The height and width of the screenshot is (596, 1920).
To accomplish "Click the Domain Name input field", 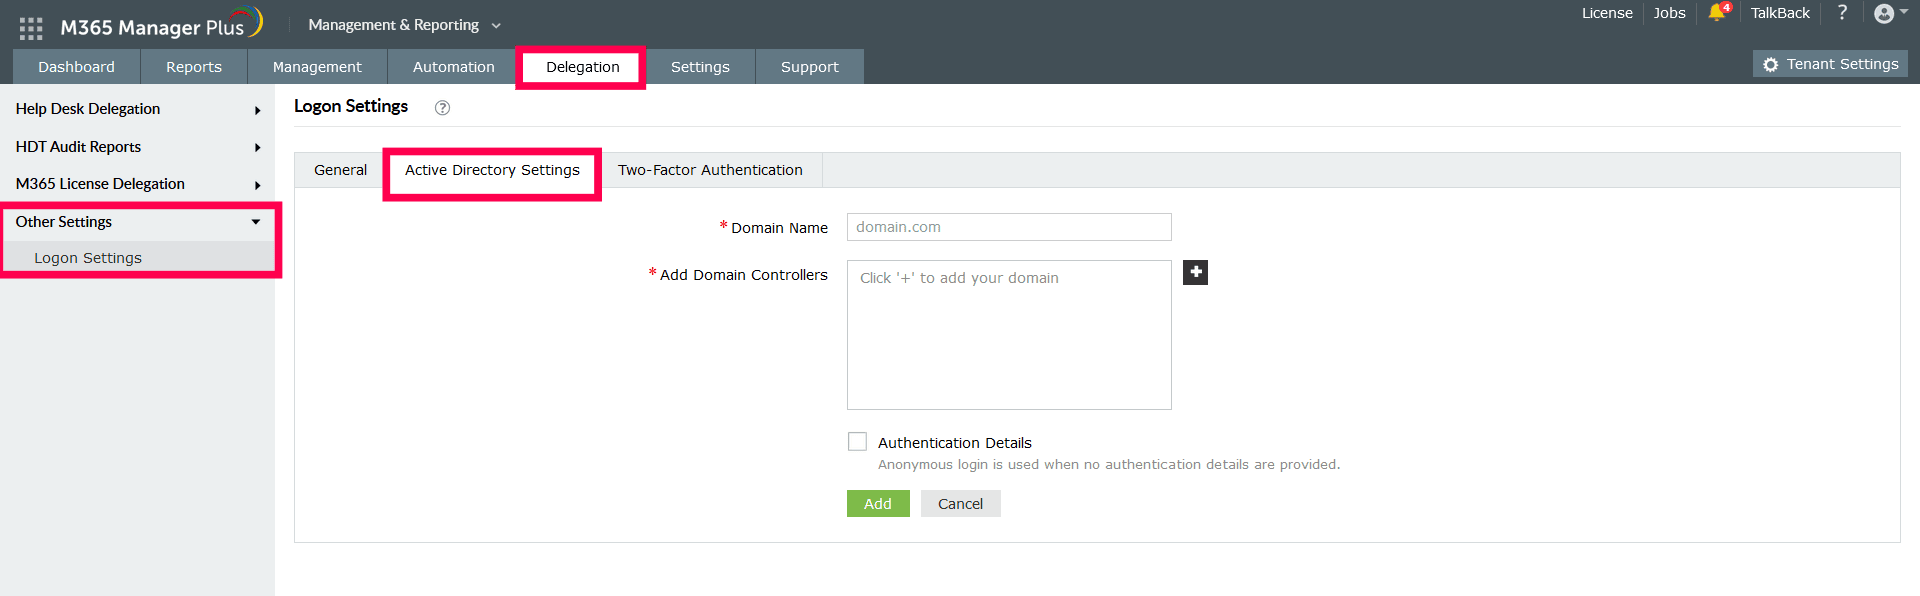I will [x=1008, y=227].
